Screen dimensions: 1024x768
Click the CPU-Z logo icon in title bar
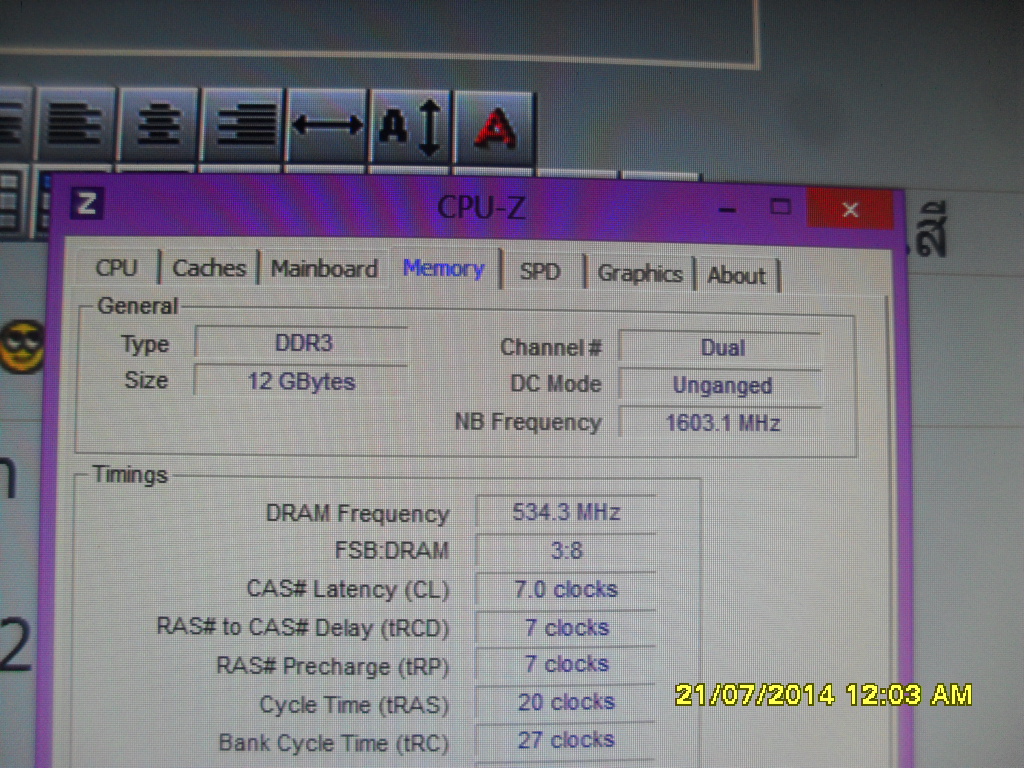[87, 204]
